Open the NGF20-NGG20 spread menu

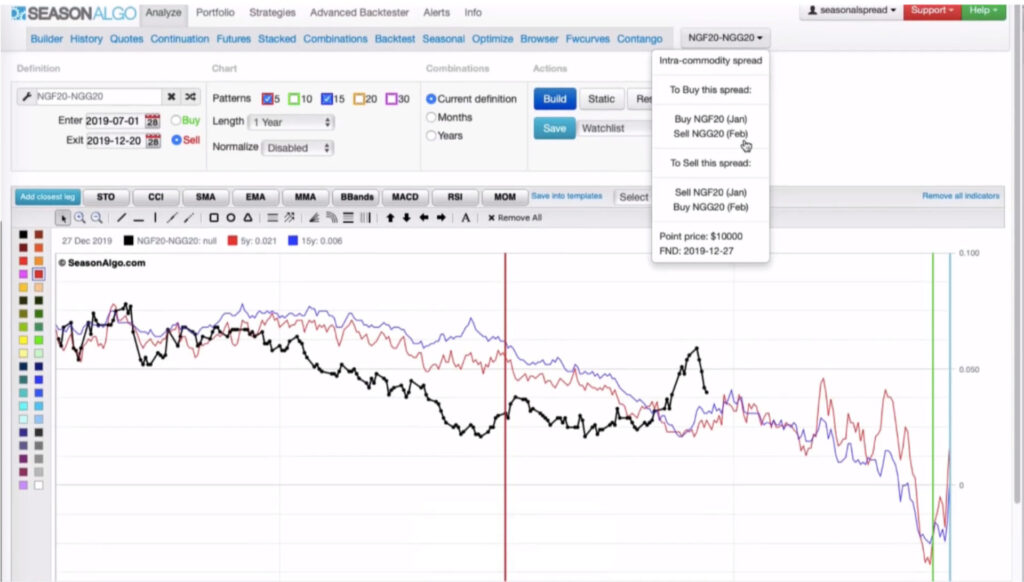(x=723, y=36)
